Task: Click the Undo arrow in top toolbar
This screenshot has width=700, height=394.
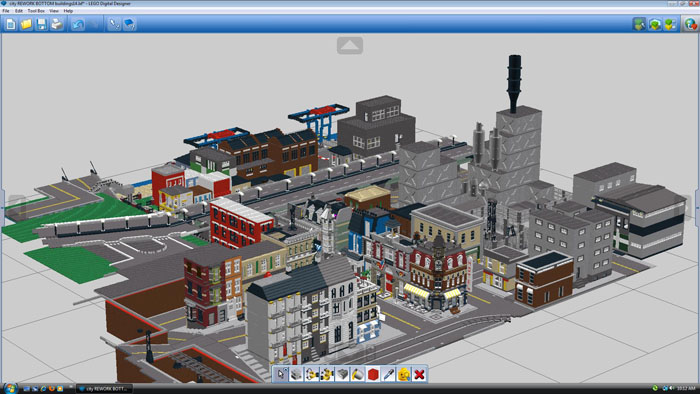Action: coord(78,24)
